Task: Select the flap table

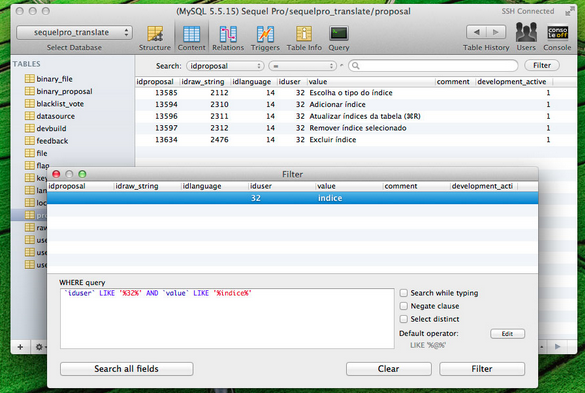Action: point(37,165)
